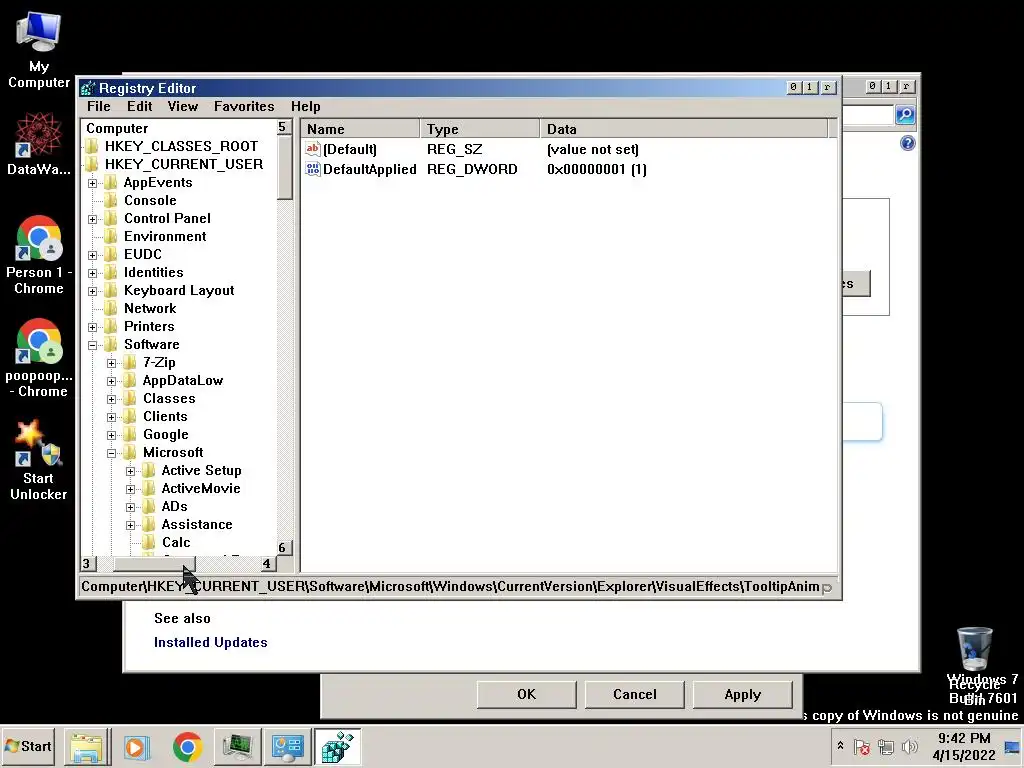Collapse the Software key

[x=93, y=345]
